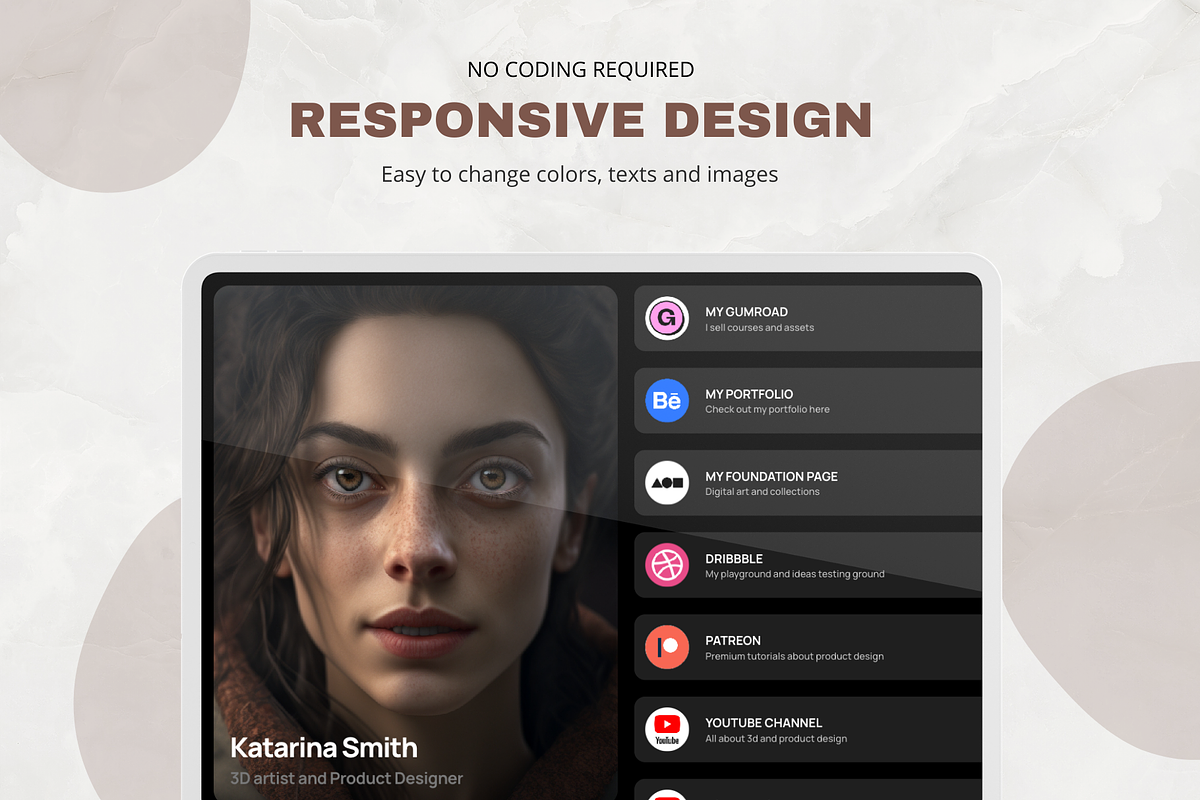Screen dimensions: 1200x800
Task: Click the name Katarina Smith
Action: click(x=324, y=747)
